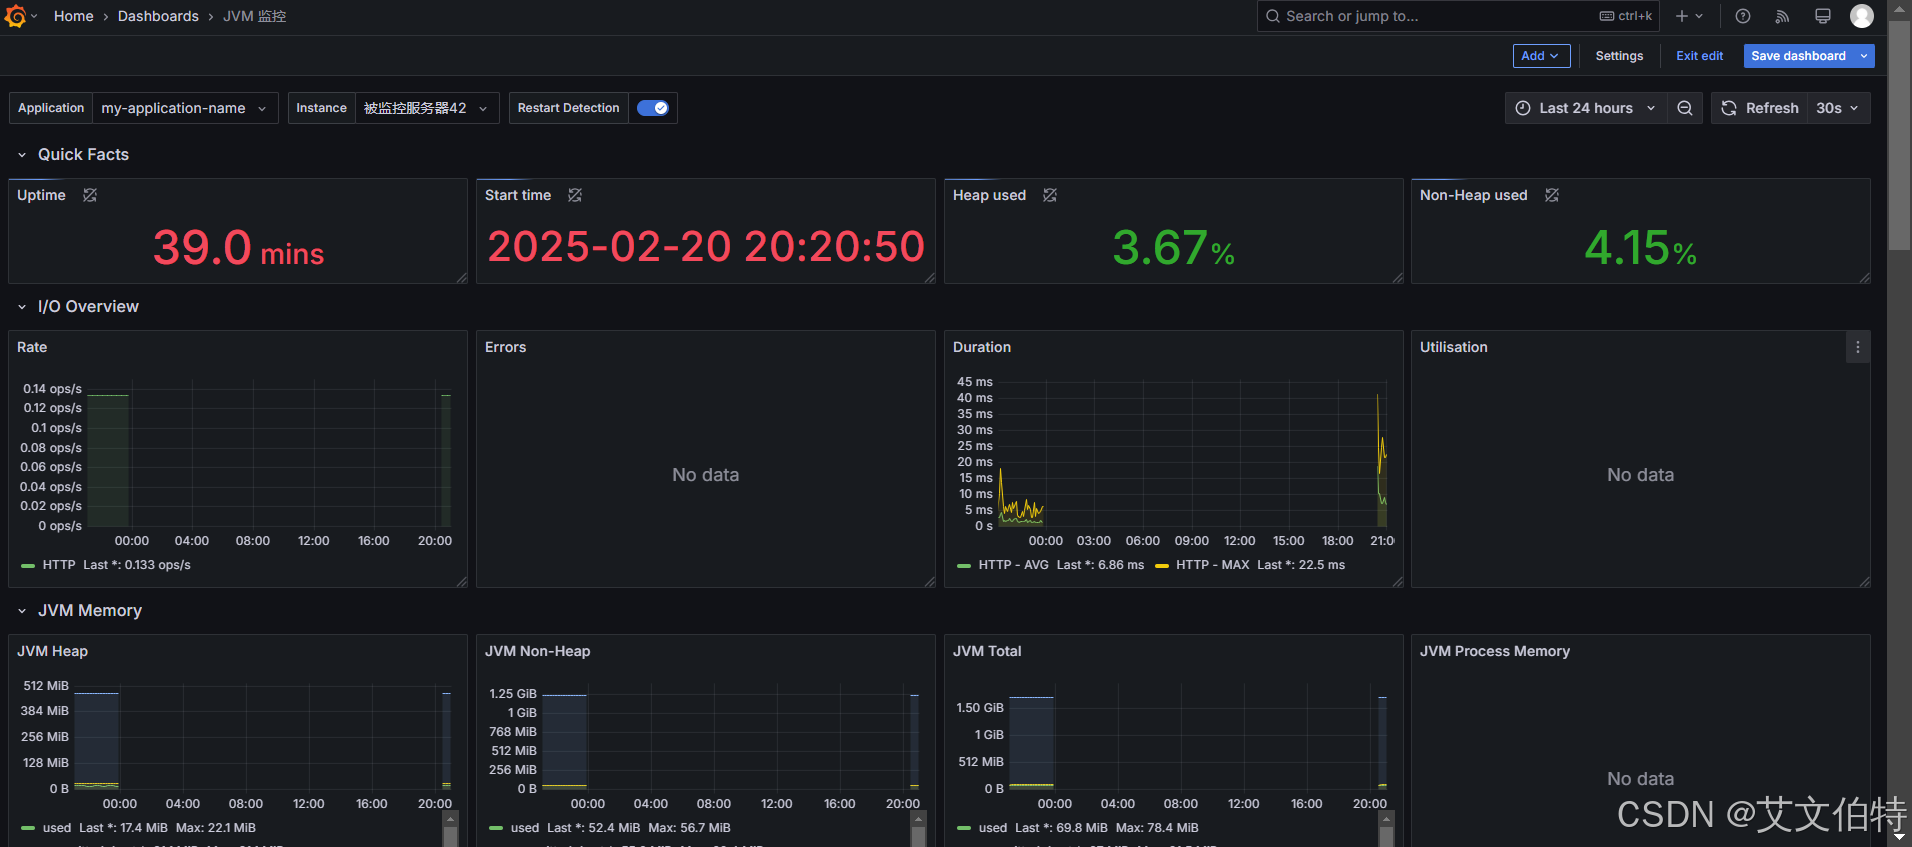Image resolution: width=1912 pixels, height=847 pixels.
Task: Click the Non-Heap used panel link icon
Action: [x=1552, y=195]
